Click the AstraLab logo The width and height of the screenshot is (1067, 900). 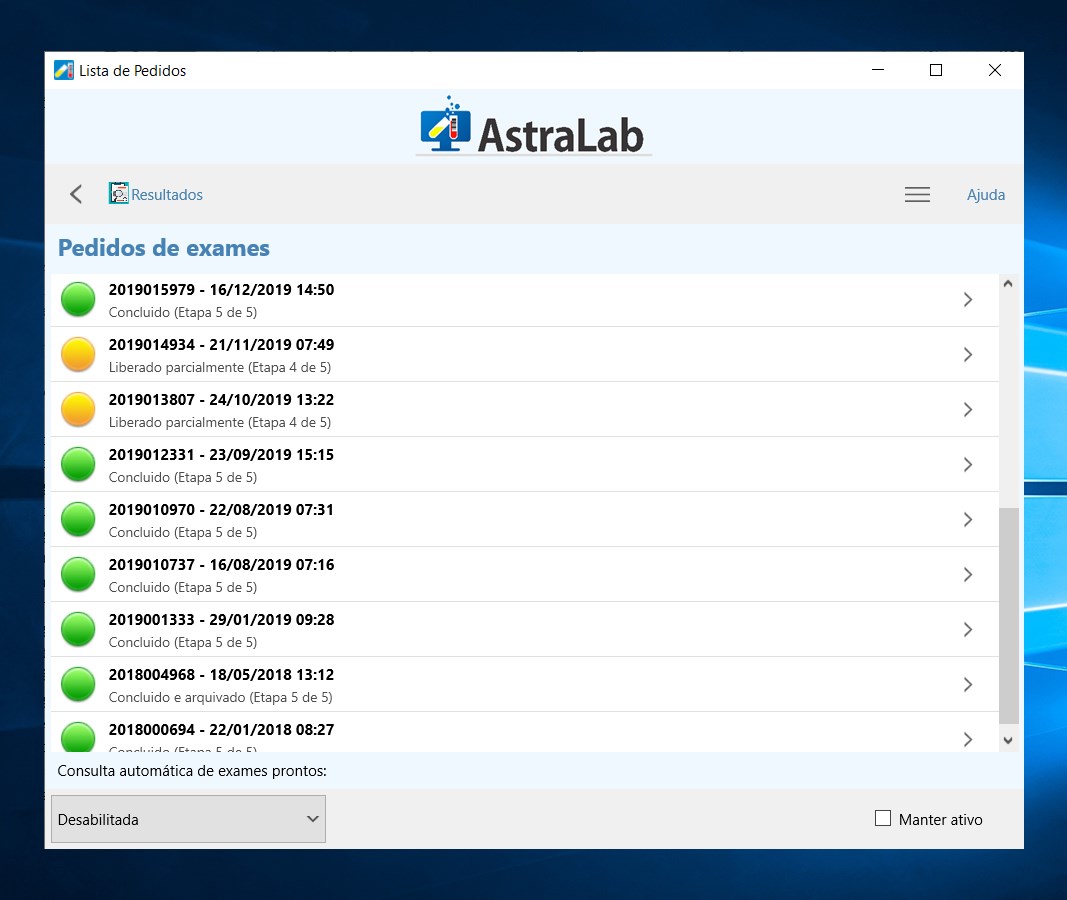tap(533, 127)
